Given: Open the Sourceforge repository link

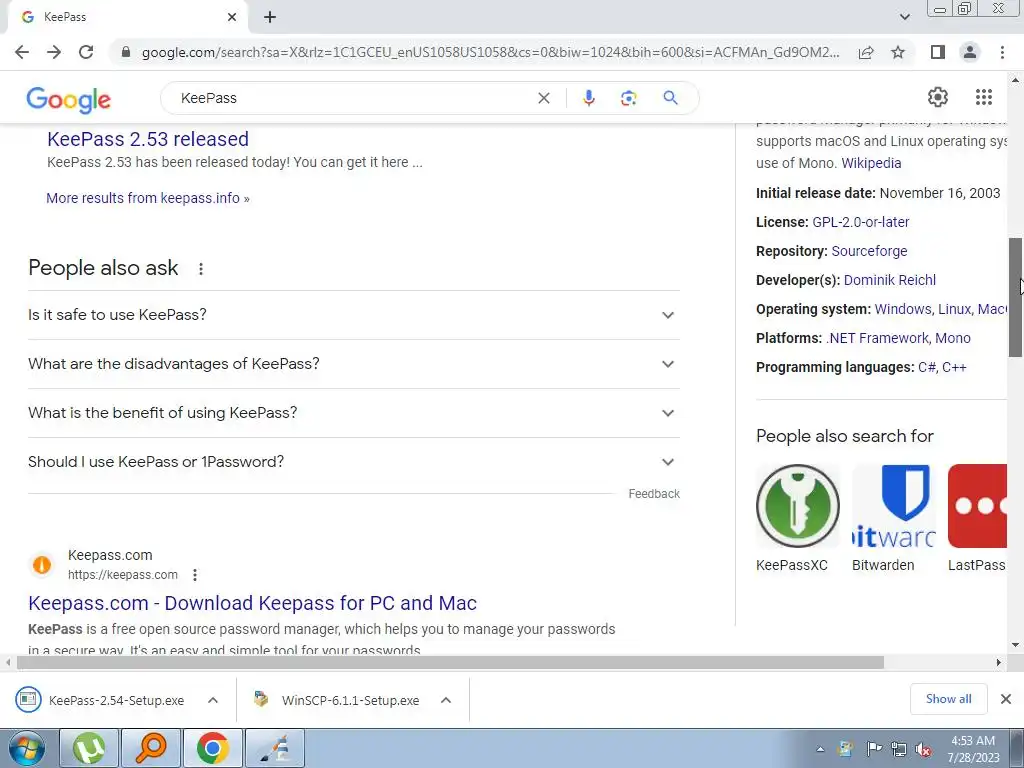Looking at the screenshot, I should 869,251.
